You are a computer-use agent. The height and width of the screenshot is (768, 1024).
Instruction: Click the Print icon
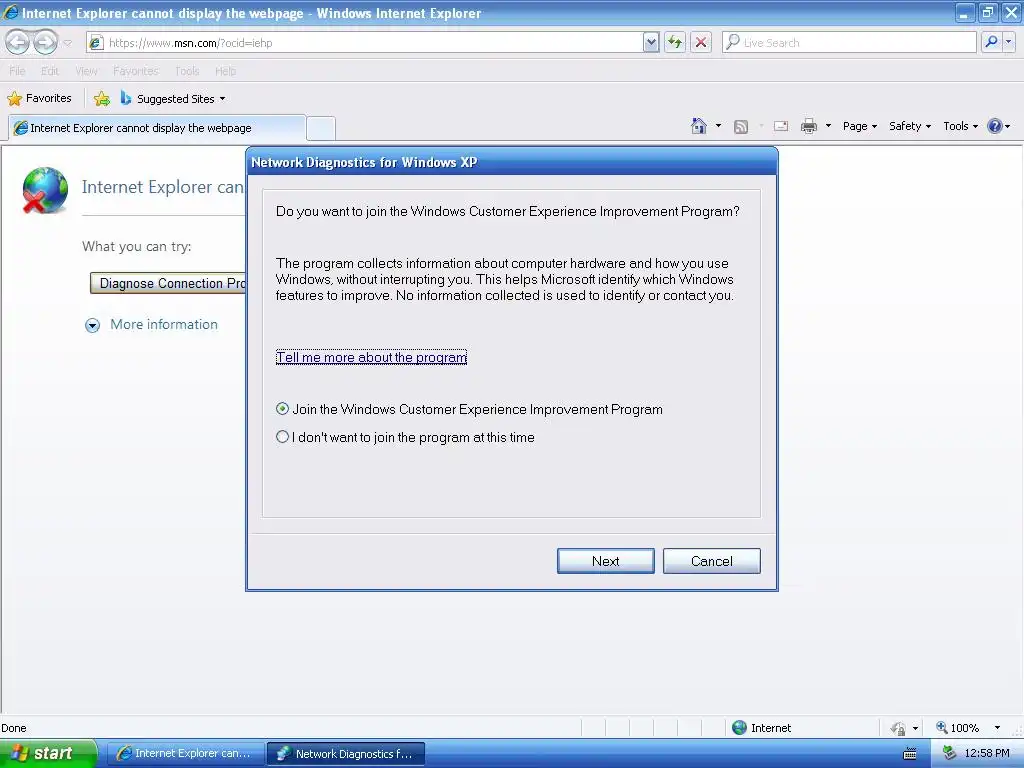[808, 126]
